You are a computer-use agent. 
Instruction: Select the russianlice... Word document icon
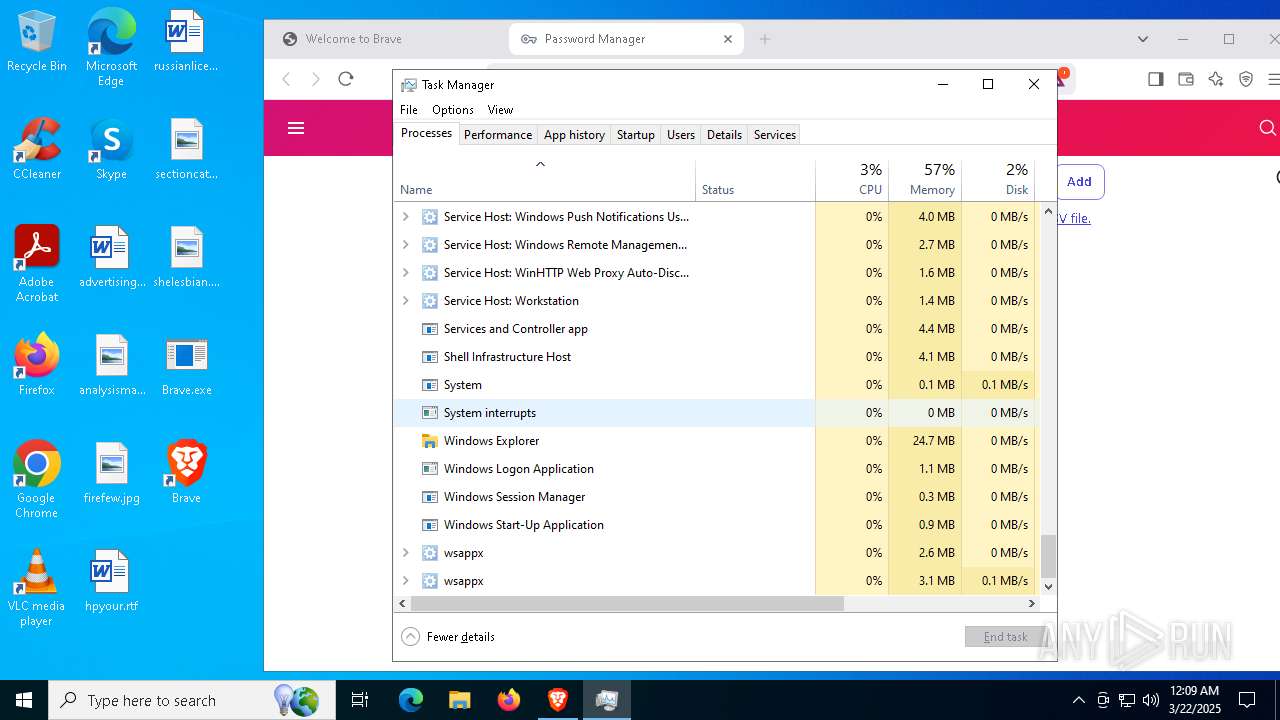186,42
